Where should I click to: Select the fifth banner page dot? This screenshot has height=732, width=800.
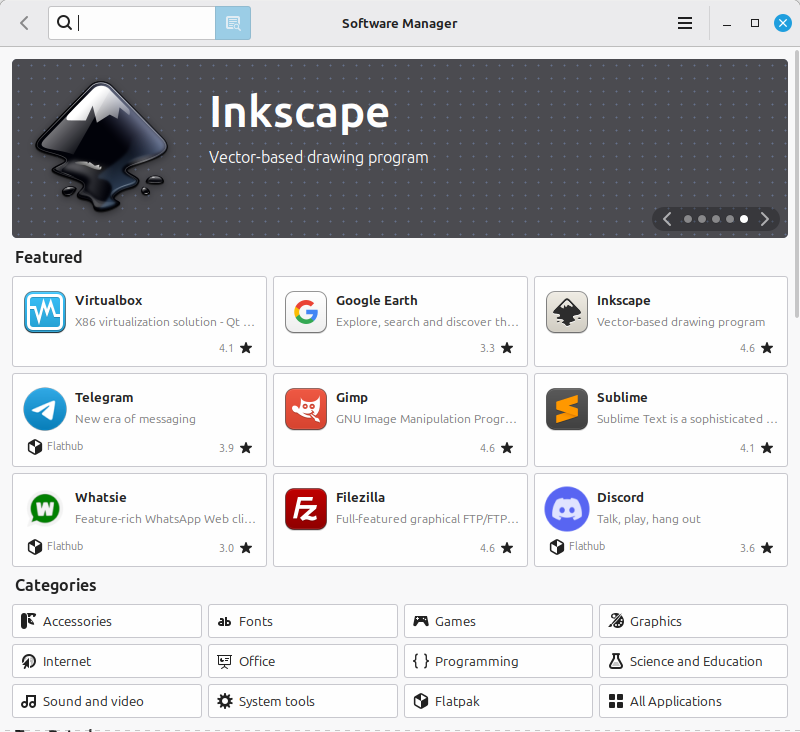tap(744, 219)
